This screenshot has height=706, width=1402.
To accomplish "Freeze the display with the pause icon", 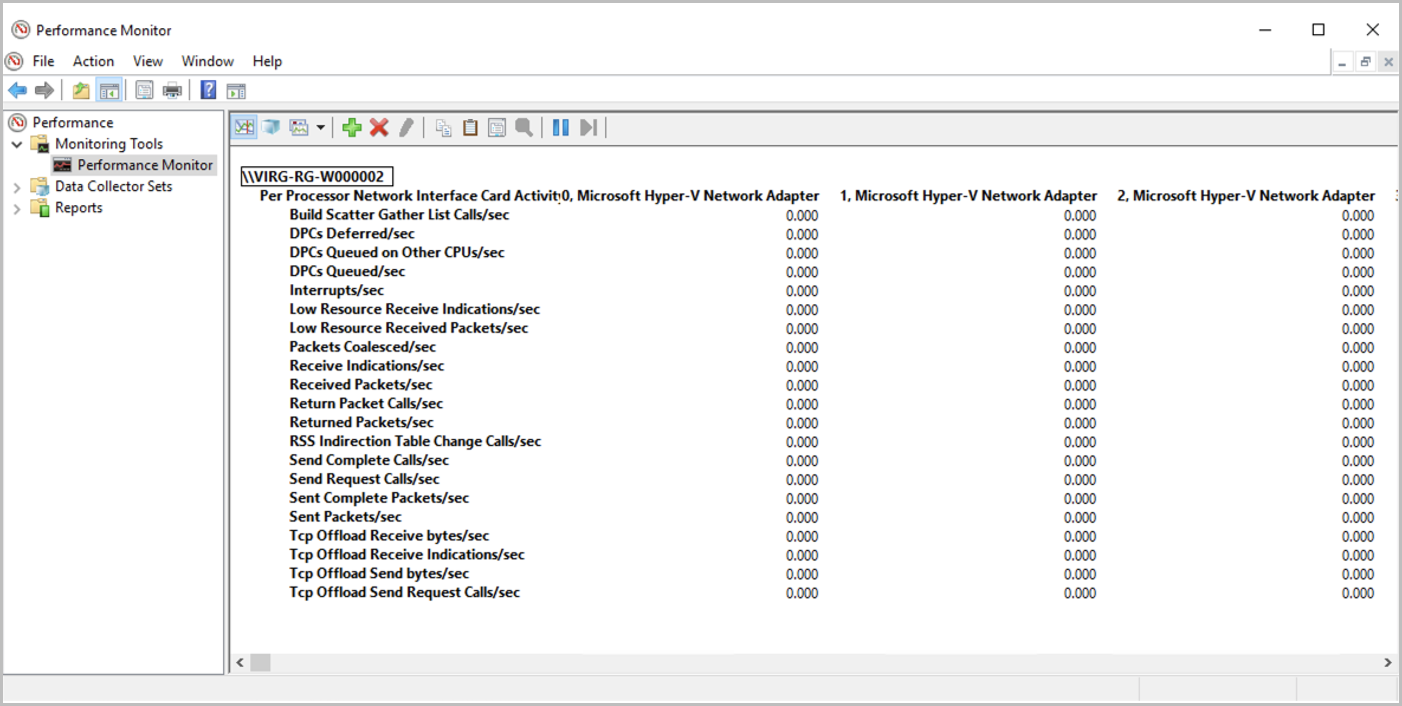I will click(561, 127).
